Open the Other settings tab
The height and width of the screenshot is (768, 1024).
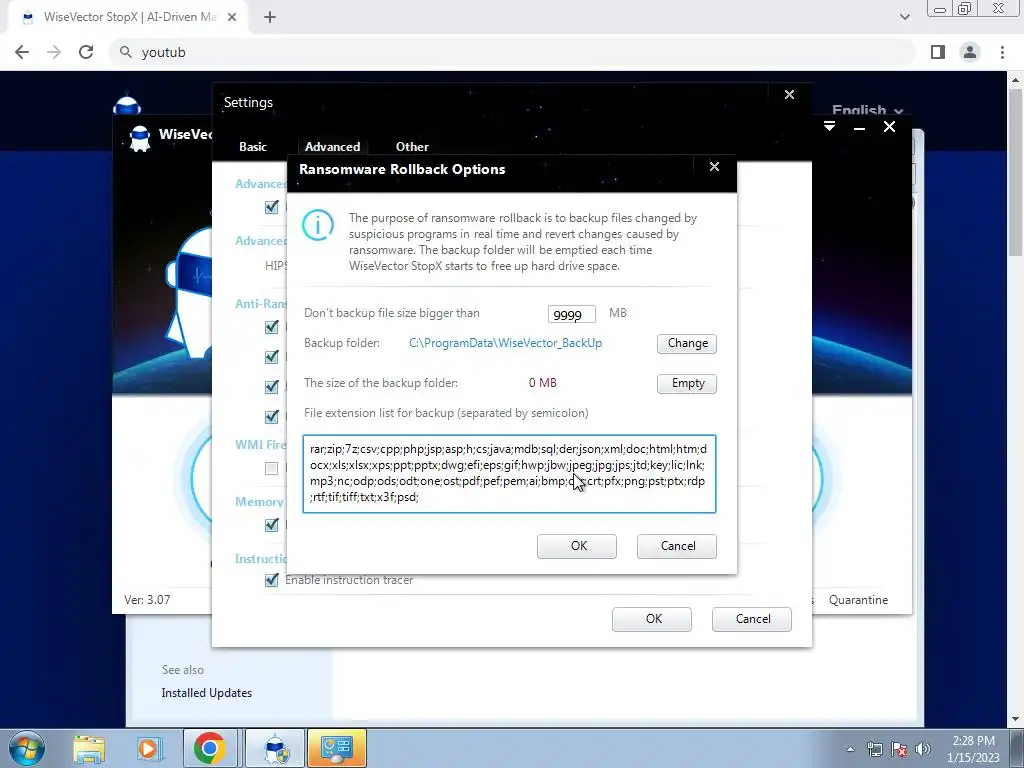[x=412, y=147]
